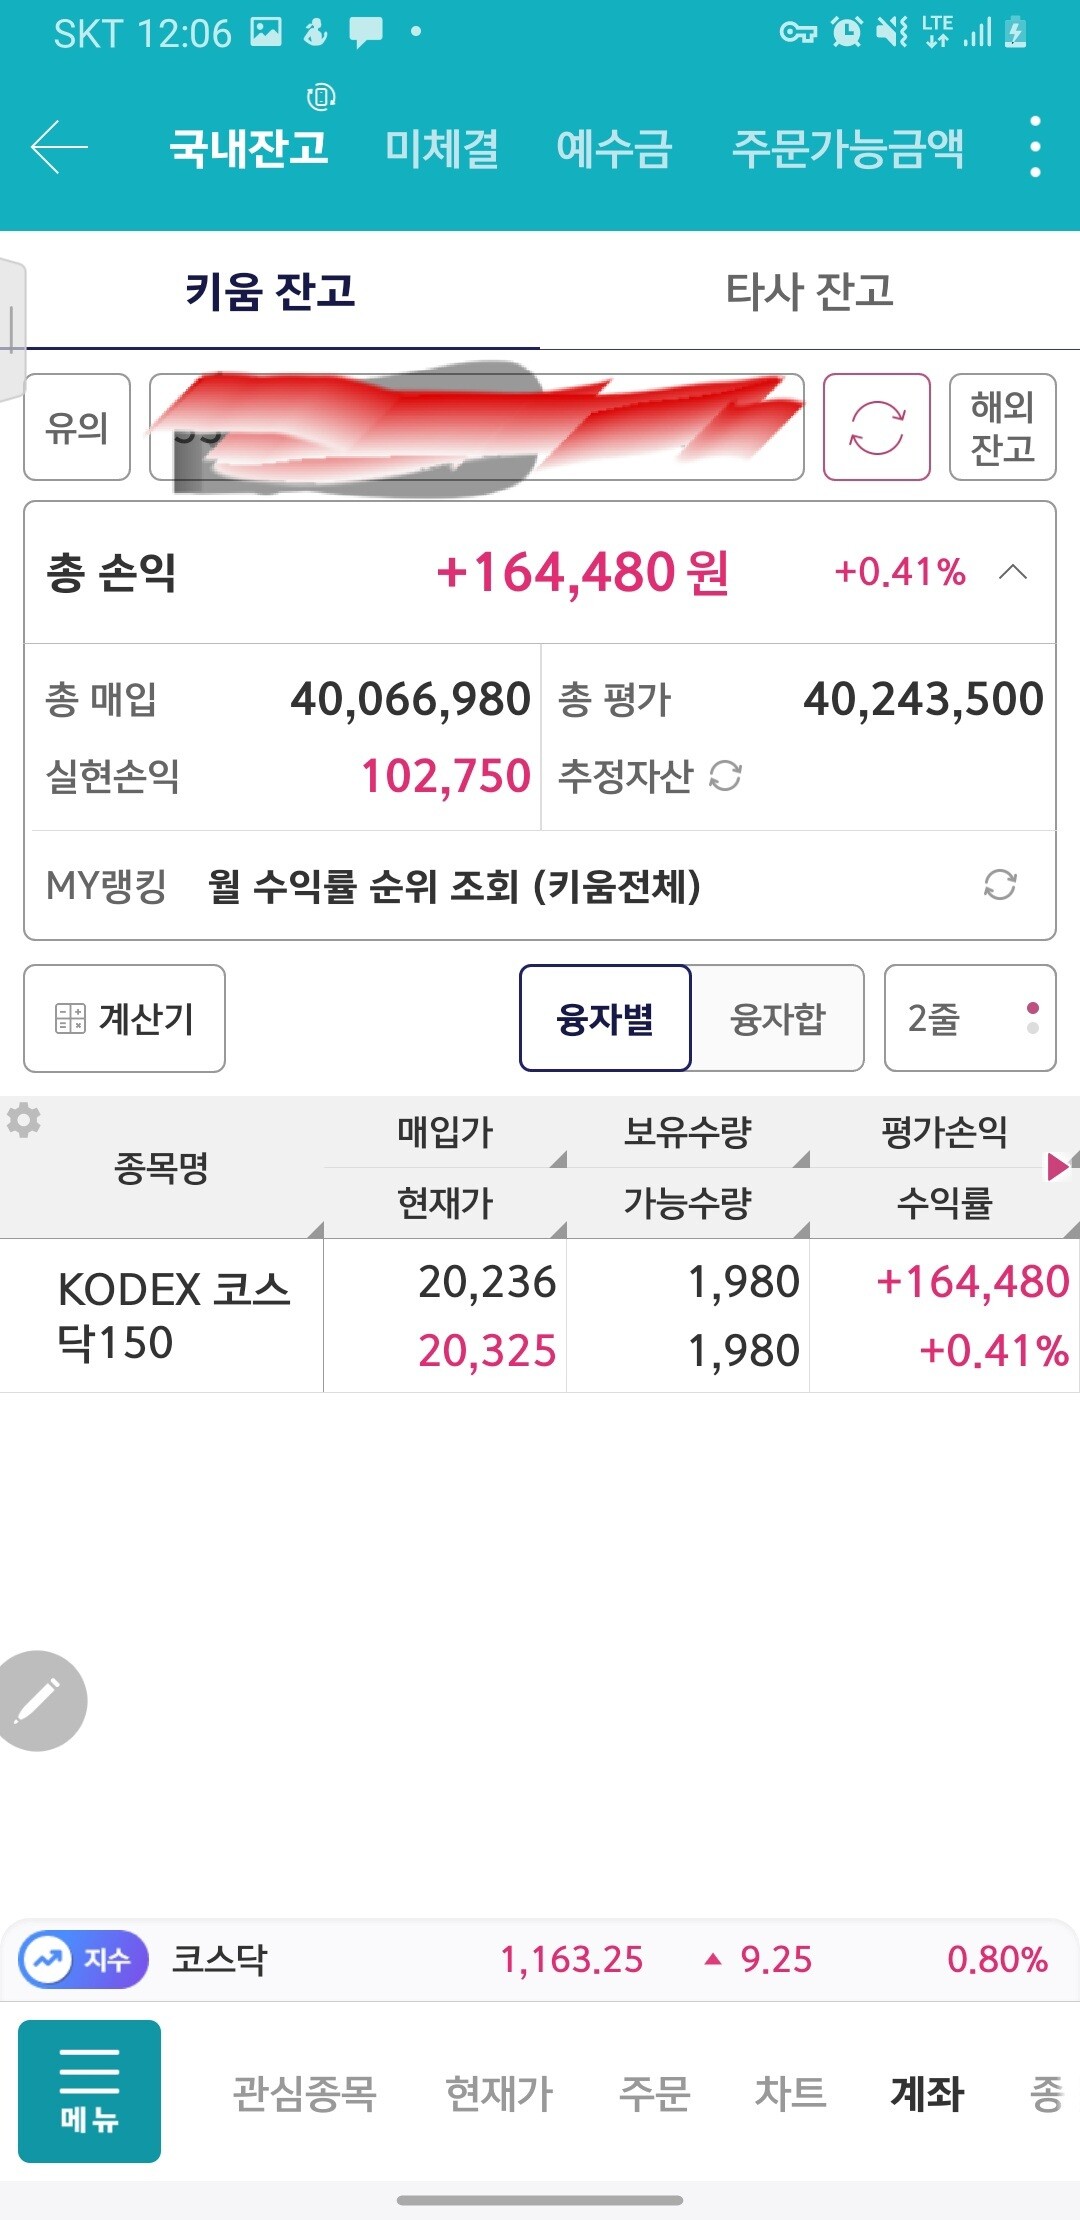The image size is (1080, 2220).
Task: Open the account number selector
Action: [x=476, y=427]
